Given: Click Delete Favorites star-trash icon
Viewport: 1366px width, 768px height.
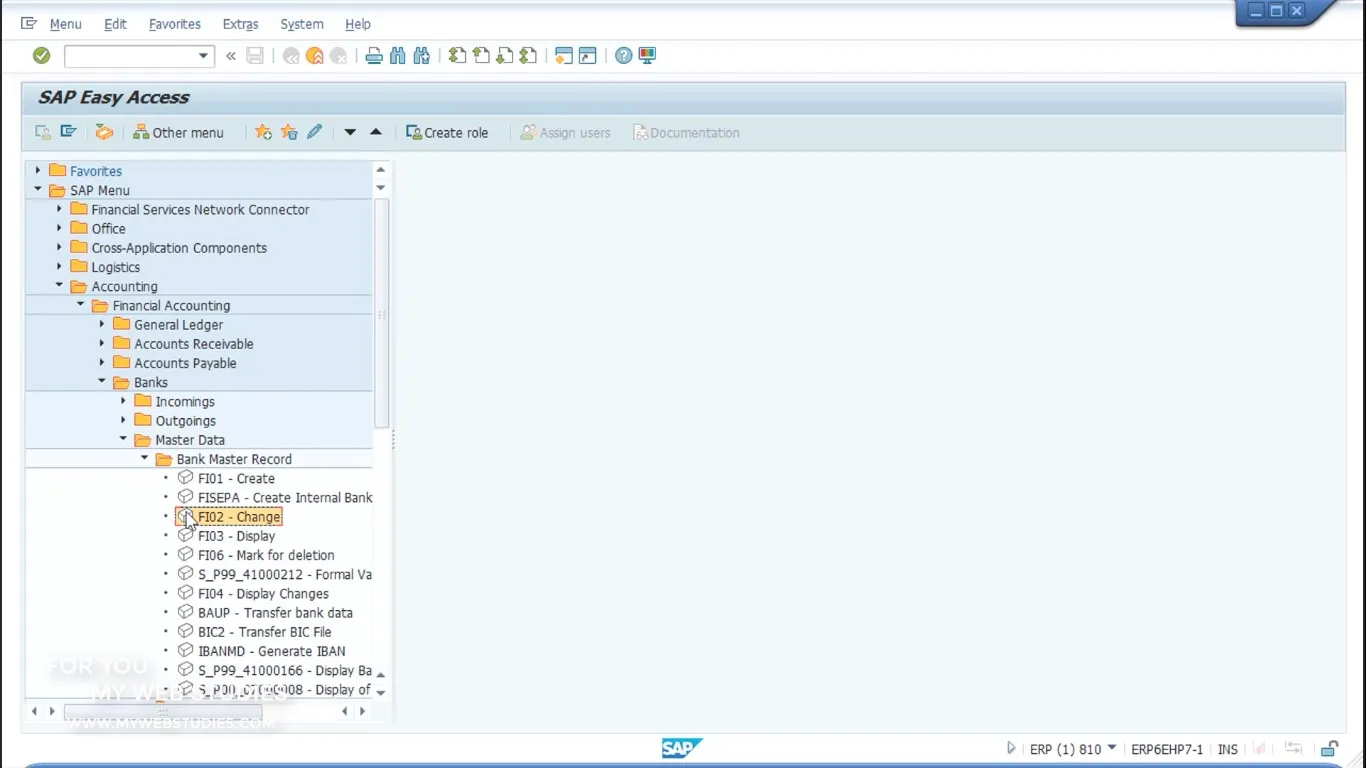Looking at the screenshot, I should click(289, 132).
